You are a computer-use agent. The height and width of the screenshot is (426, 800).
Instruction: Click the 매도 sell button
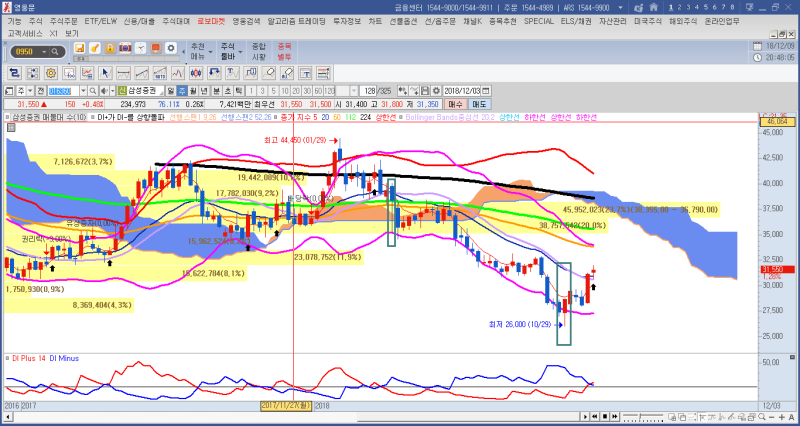(x=479, y=104)
